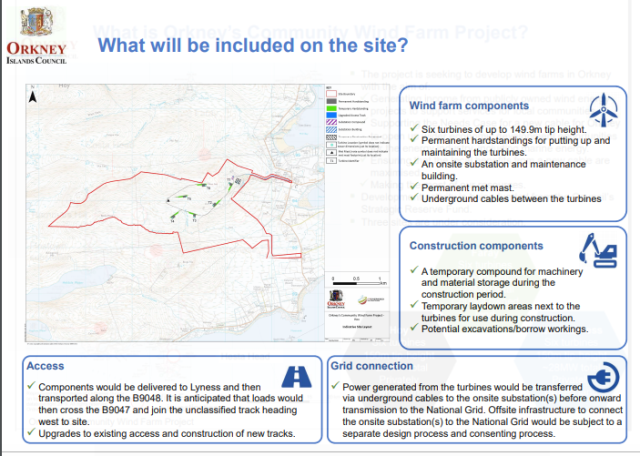Click the excavator construction icon
This screenshot has height=456, width=640.
tap(600, 249)
